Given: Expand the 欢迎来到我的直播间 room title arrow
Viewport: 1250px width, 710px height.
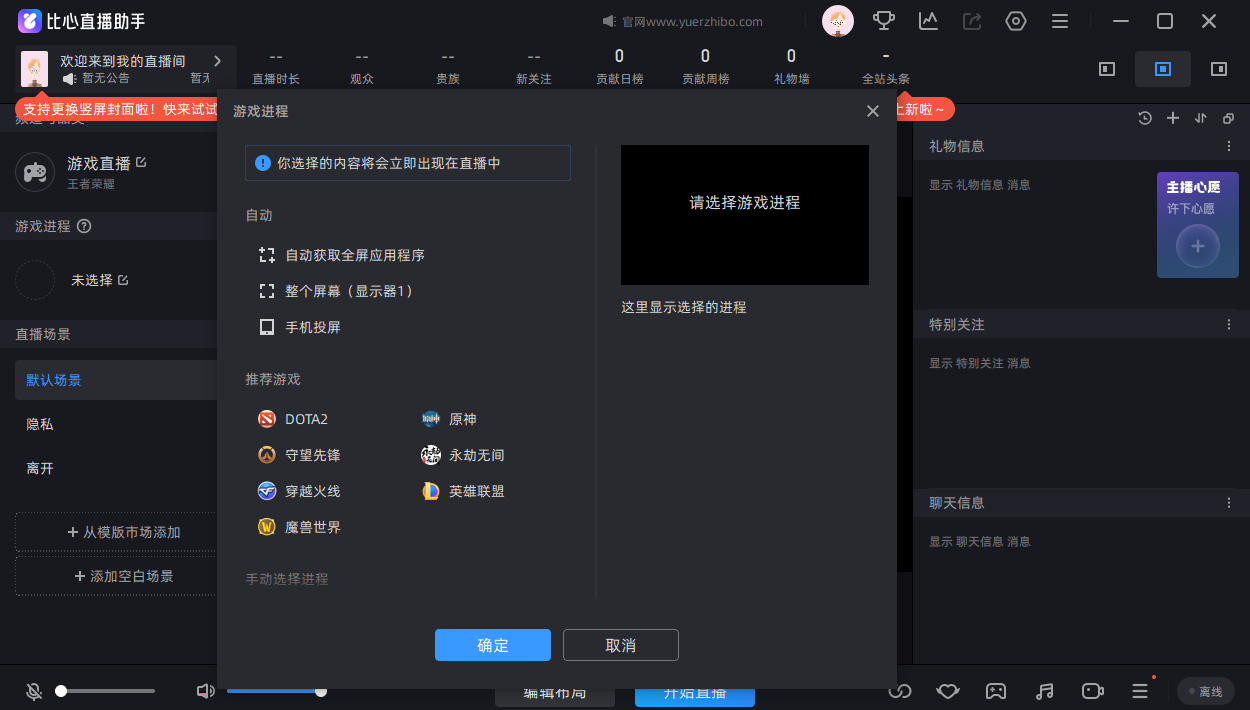Looking at the screenshot, I should click(217, 61).
